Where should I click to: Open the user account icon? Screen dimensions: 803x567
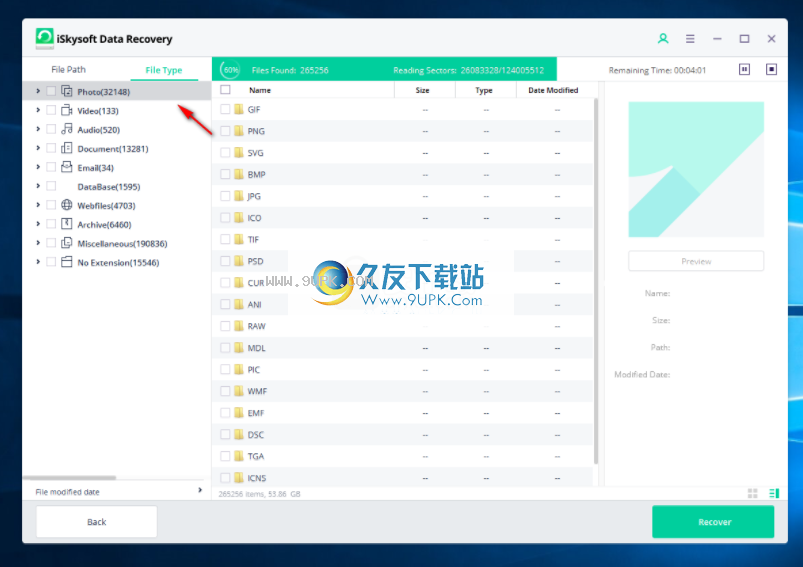663,38
